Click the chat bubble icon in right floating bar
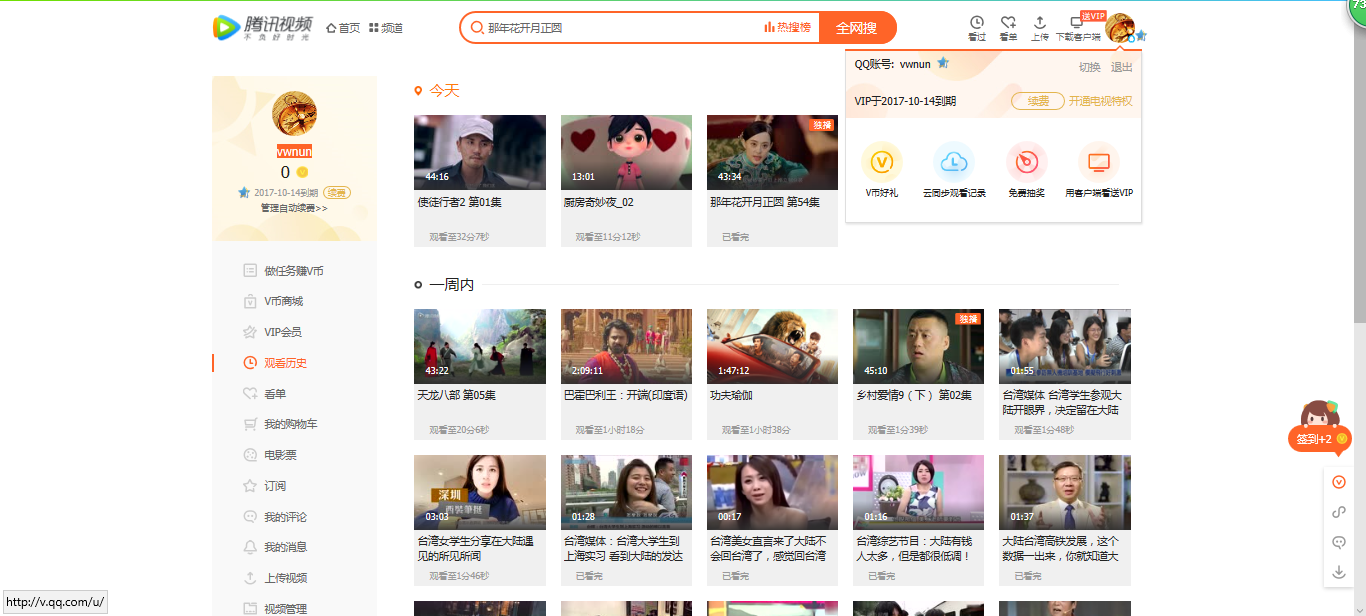 pyautogui.click(x=1339, y=542)
